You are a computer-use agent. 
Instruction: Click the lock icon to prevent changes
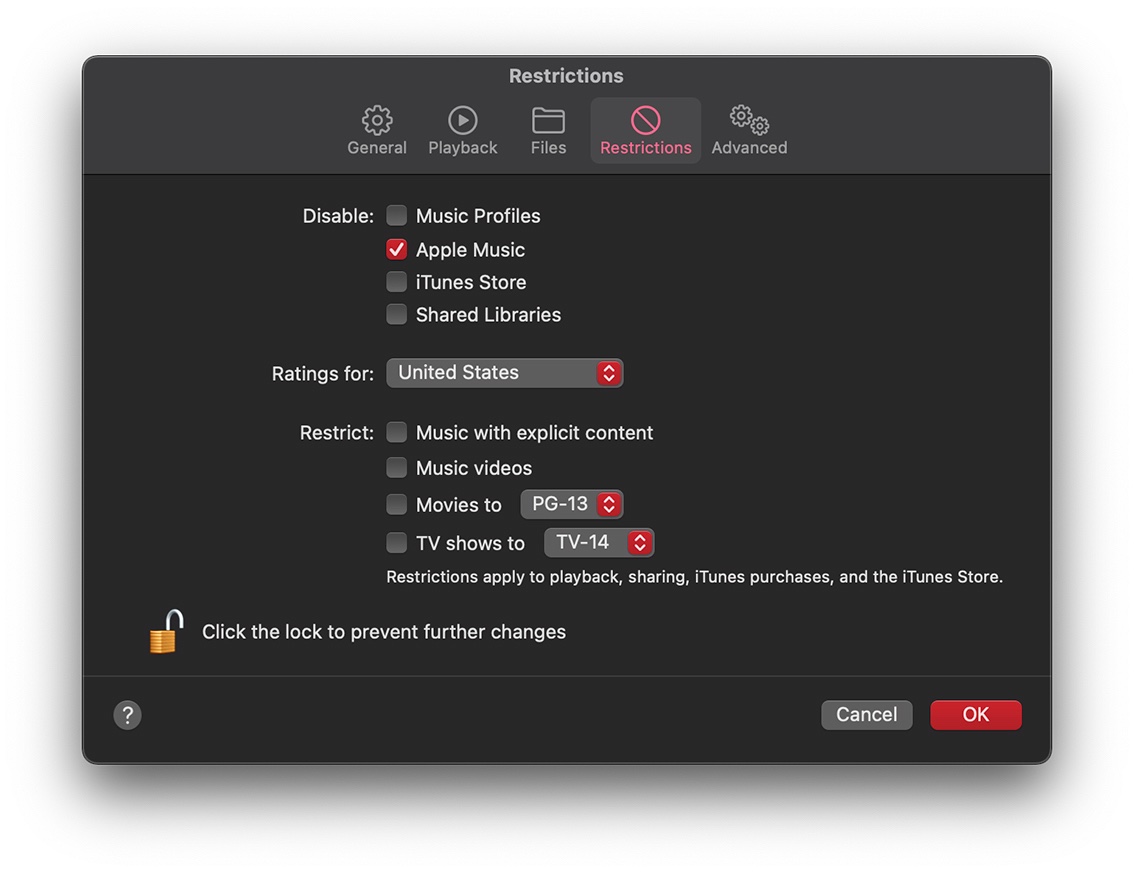tap(166, 631)
